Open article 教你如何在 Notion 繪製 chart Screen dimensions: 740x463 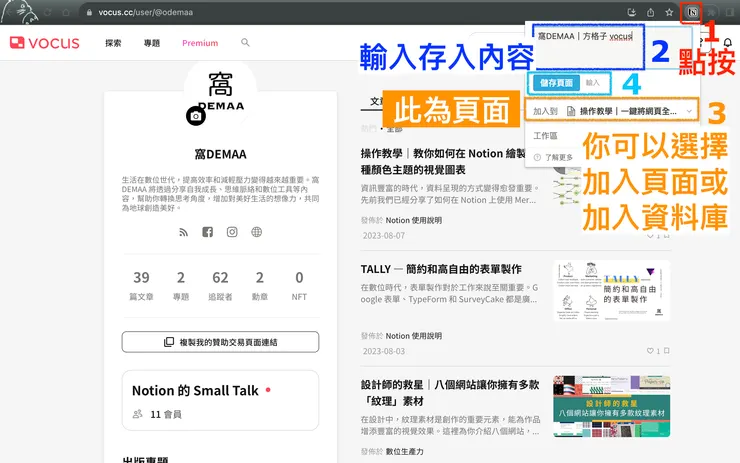click(444, 161)
